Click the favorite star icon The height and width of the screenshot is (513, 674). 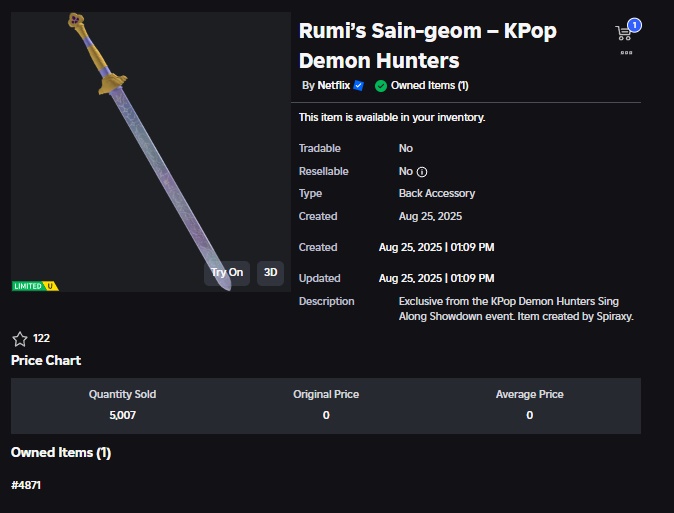click(x=20, y=339)
